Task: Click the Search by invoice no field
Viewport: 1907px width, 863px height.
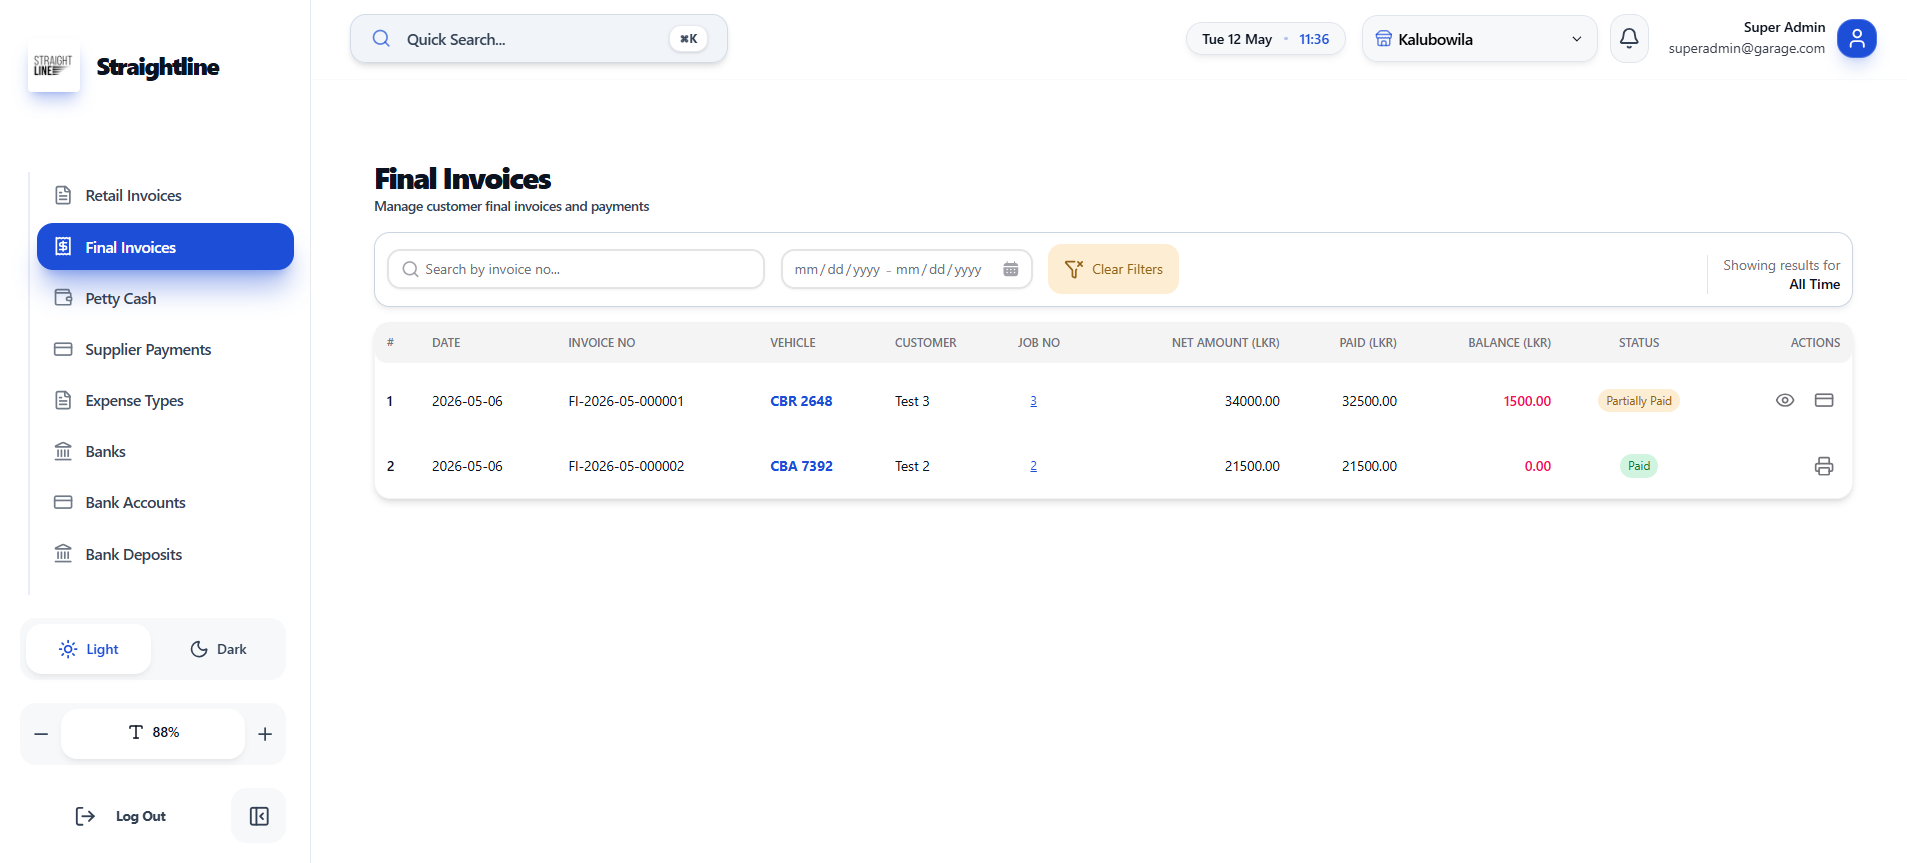Action: pos(576,269)
